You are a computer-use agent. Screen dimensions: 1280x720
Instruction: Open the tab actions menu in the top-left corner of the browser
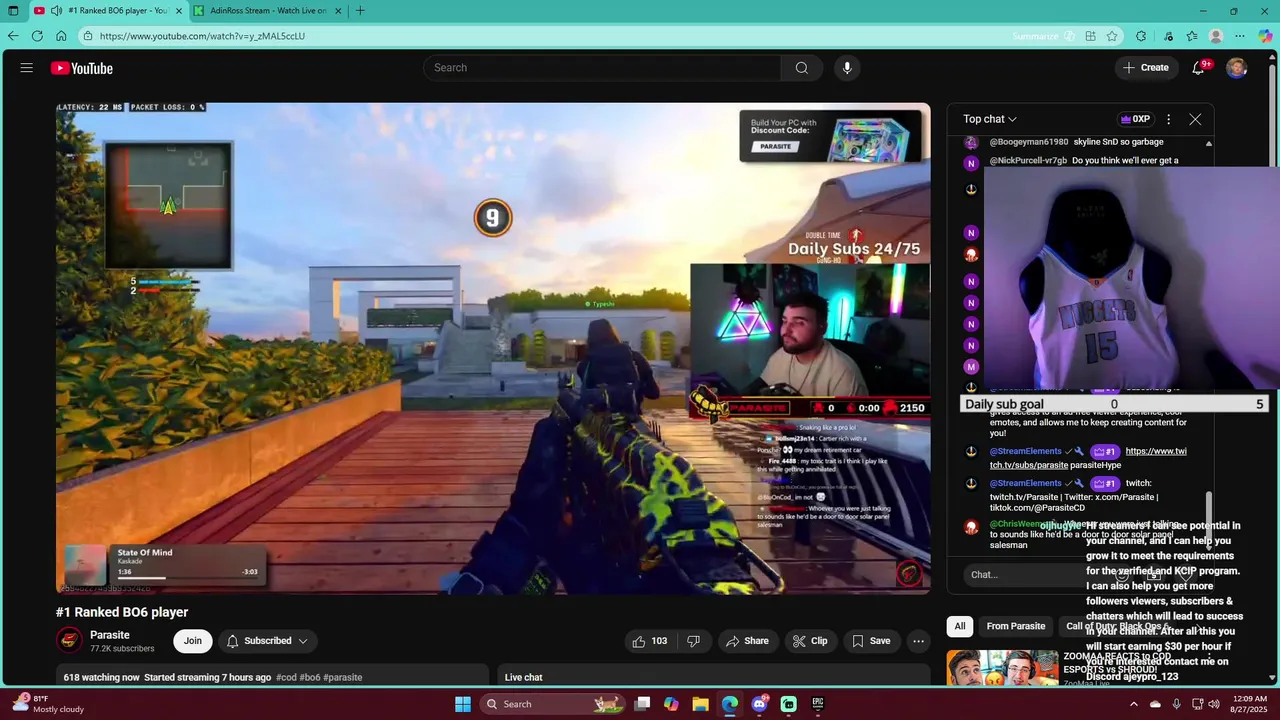tap(13, 11)
